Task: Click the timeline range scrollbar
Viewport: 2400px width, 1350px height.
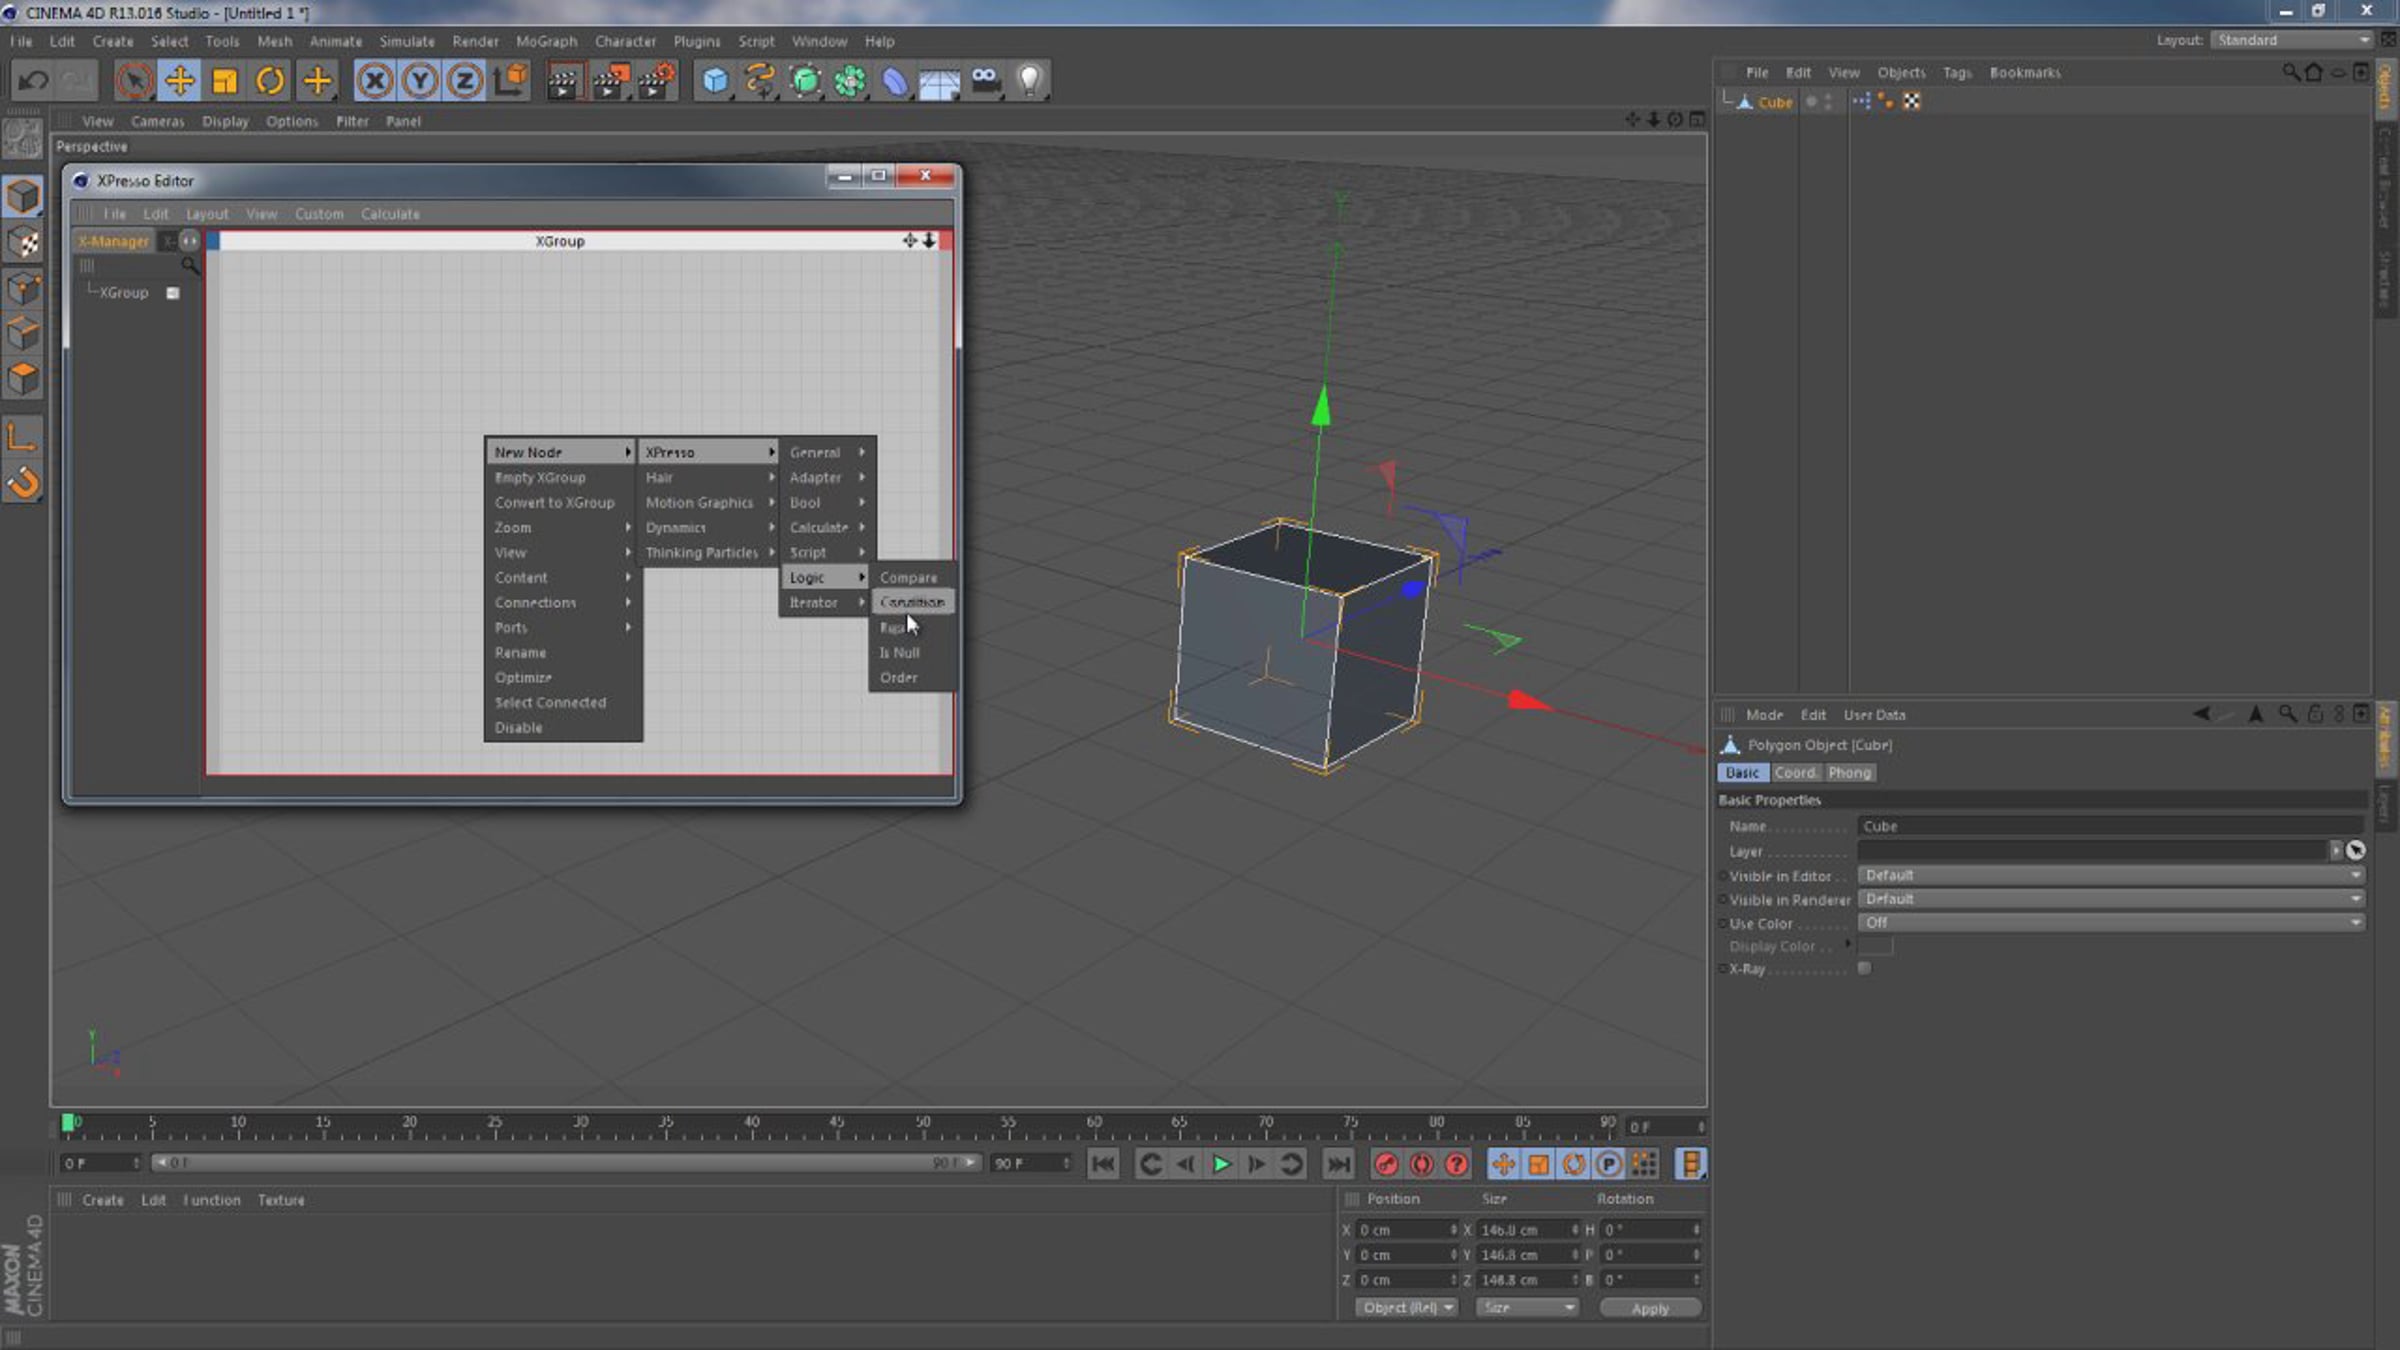Action: tap(565, 1163)
